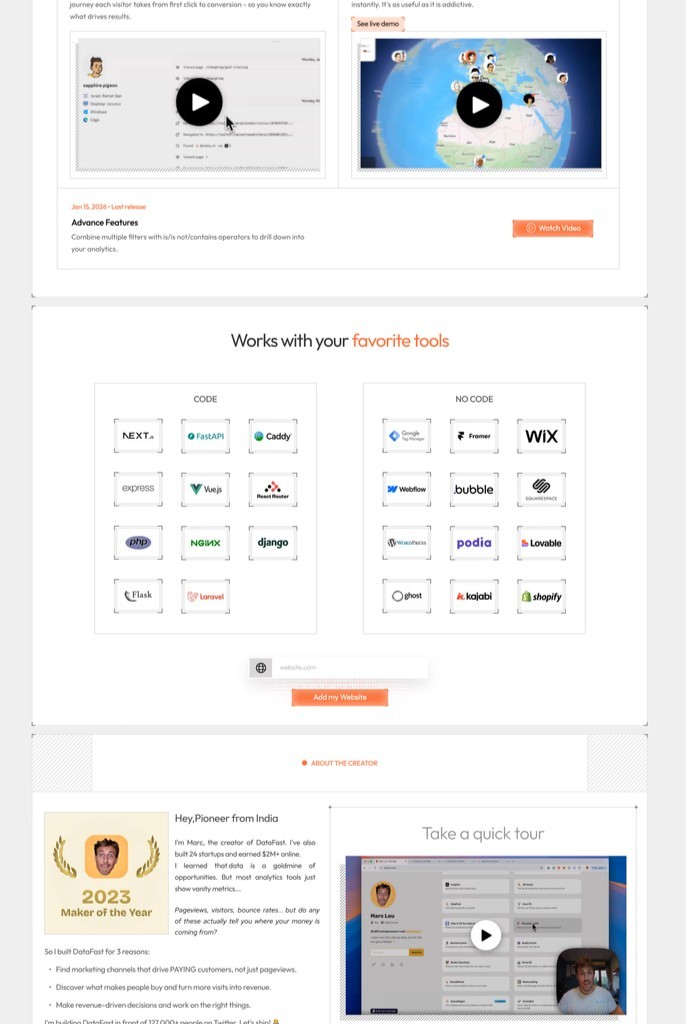Open the See live demo link
The width and height of the screenshot is (686, 1024).
click(378, 24)
